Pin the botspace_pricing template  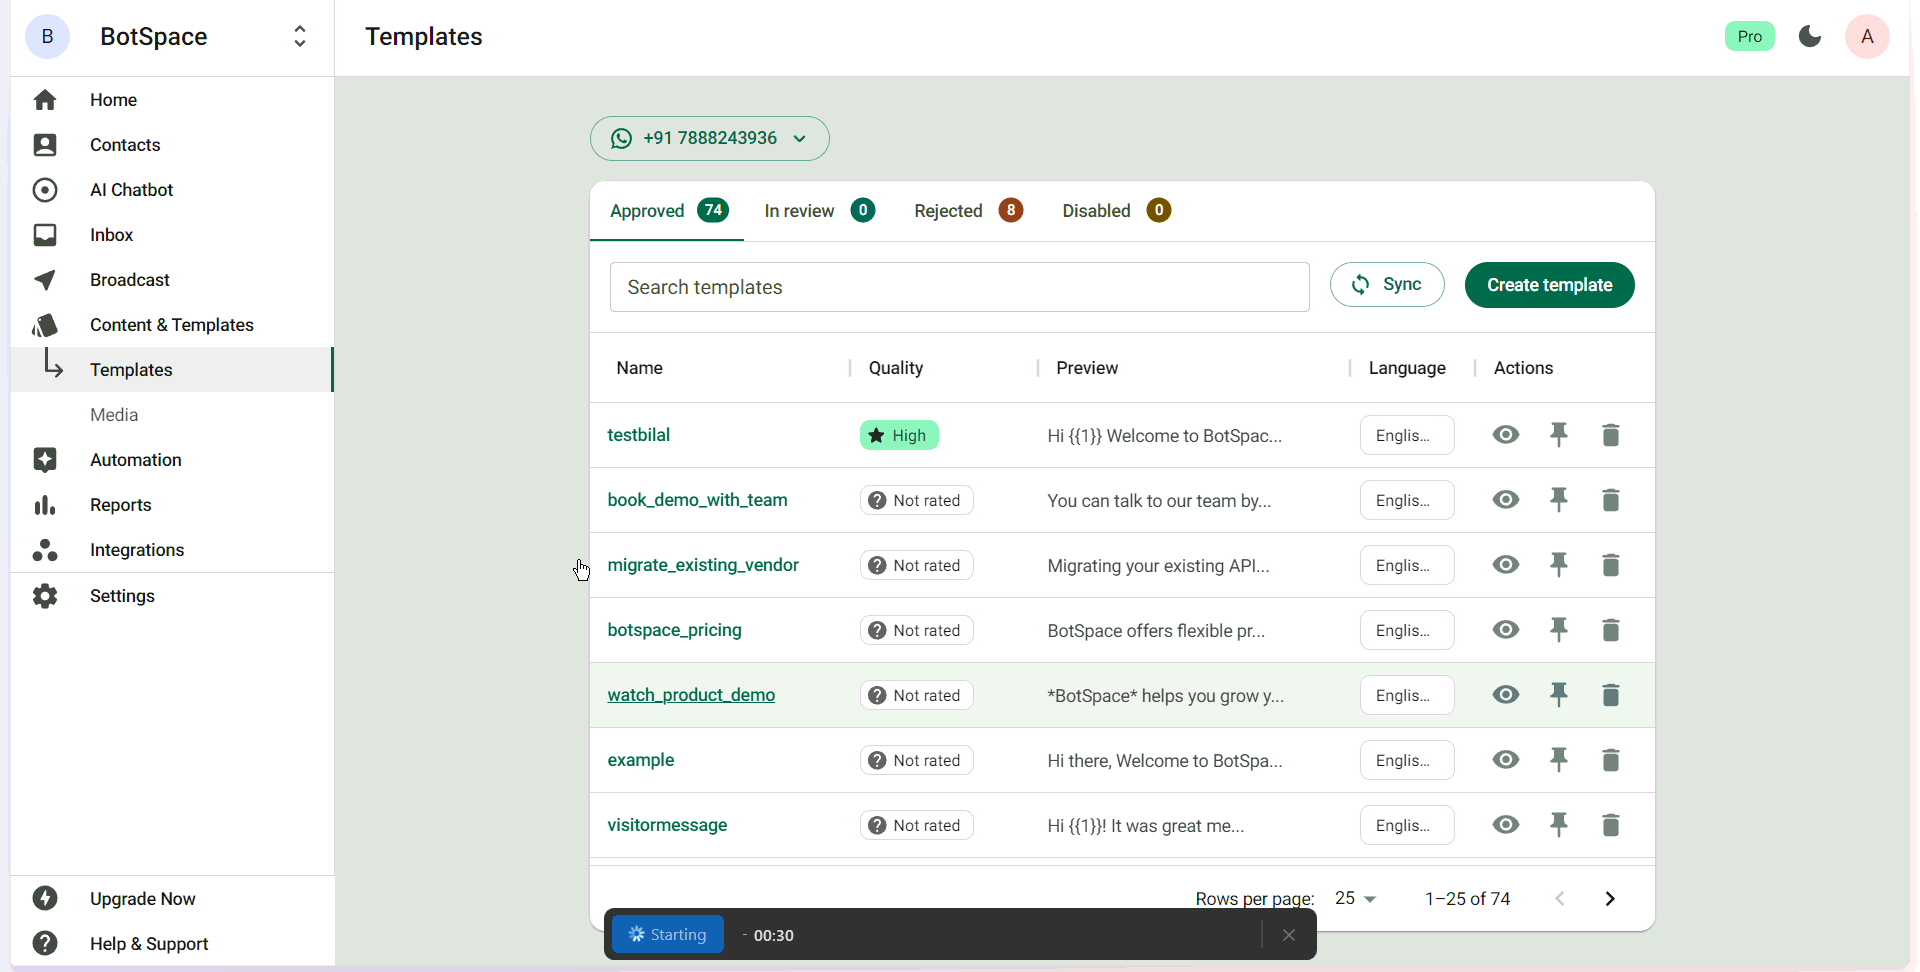[1559, 630]
